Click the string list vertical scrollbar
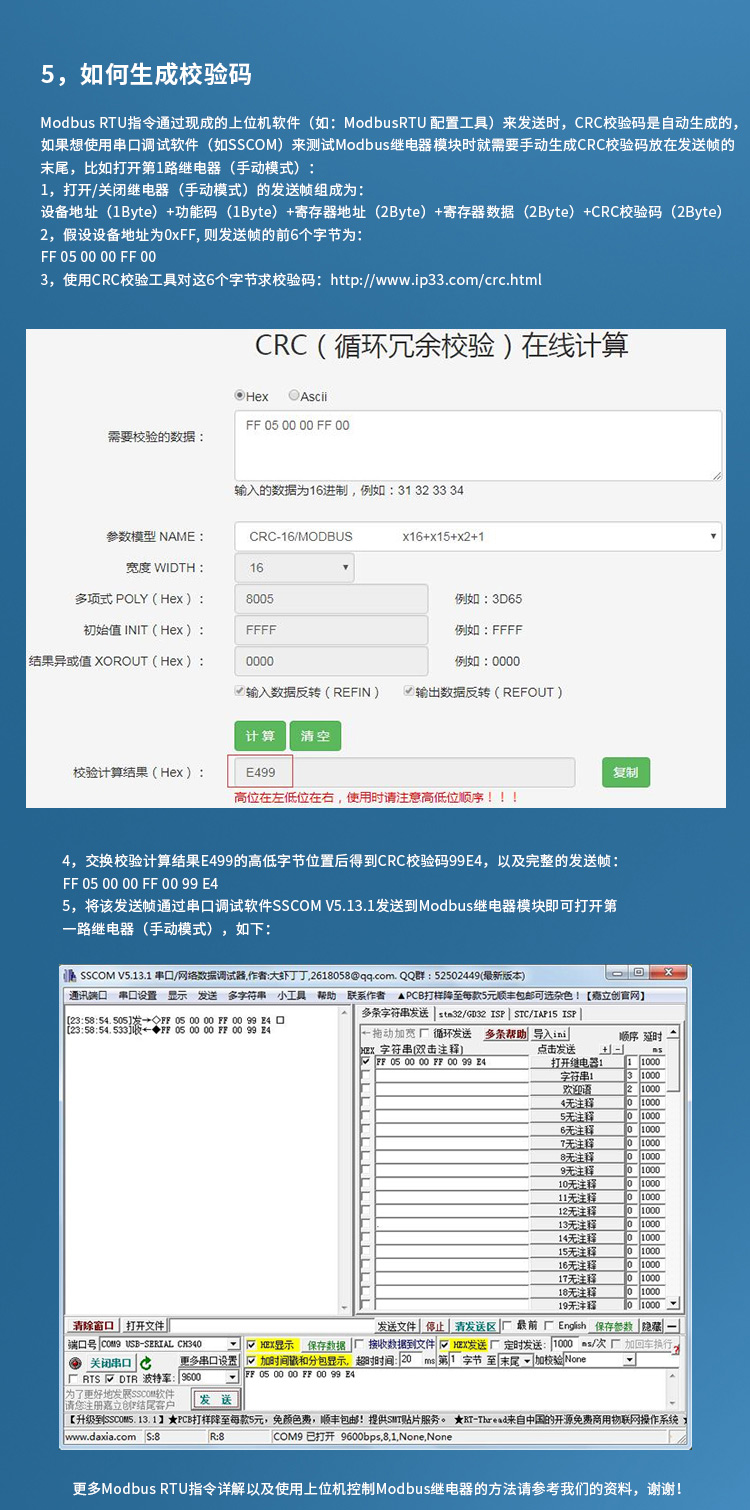The height and width of the screenshot is (1510, 750). click(x=673, y=1170)
